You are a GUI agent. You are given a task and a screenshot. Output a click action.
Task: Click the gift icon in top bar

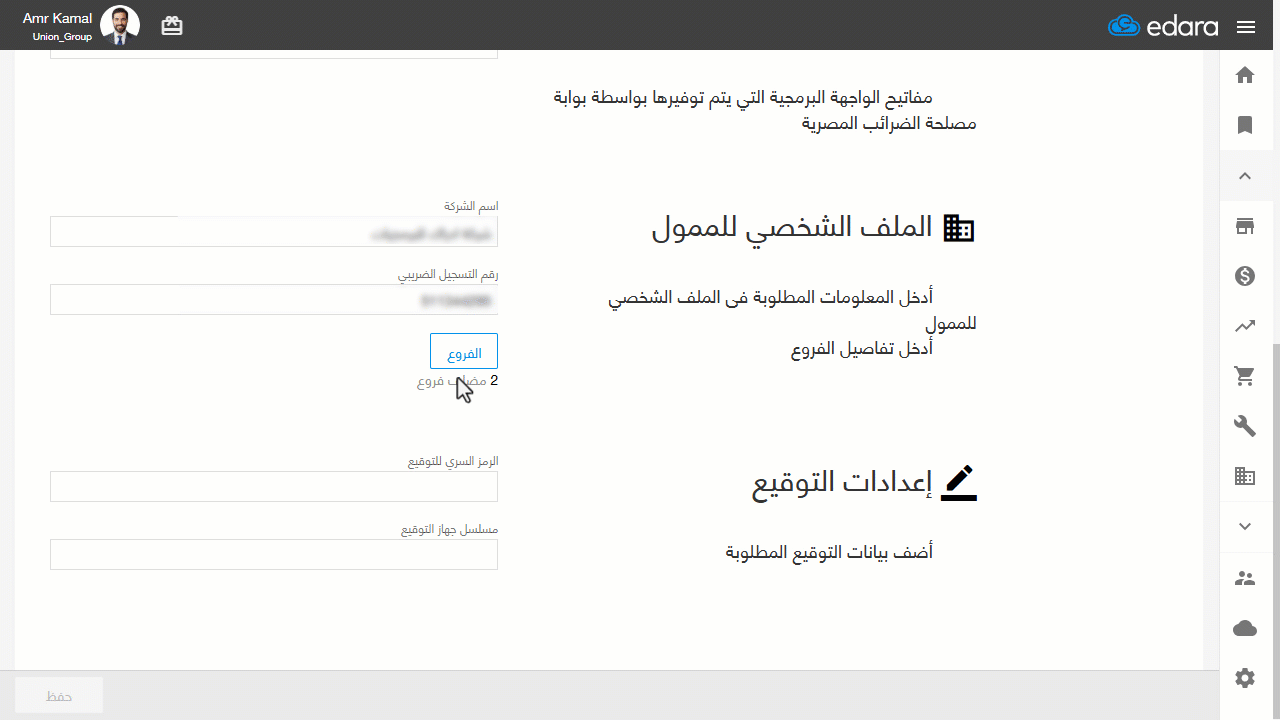click(x=172, y=26)
